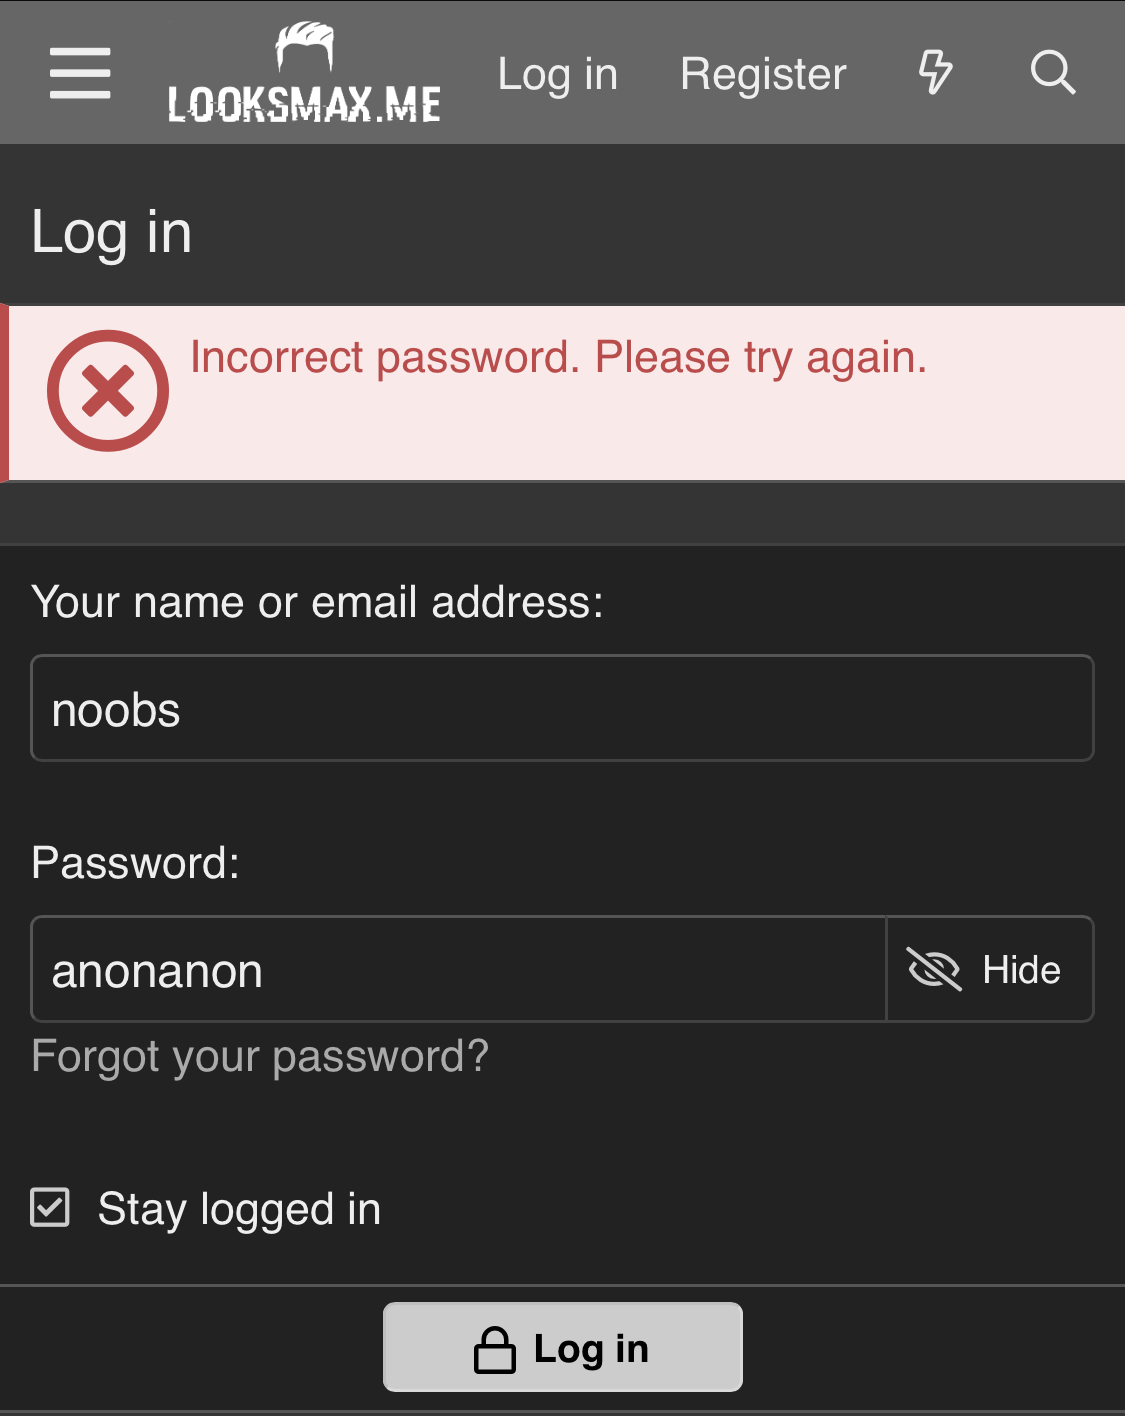The width and height of the screenshot is (1125, 1416).
Task: Click the crossed-out eye icon
Action: point(933,969)
